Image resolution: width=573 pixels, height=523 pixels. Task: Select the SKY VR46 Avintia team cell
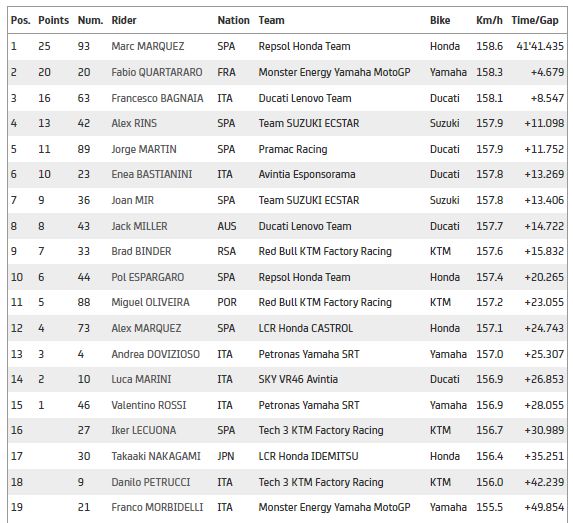298,379
